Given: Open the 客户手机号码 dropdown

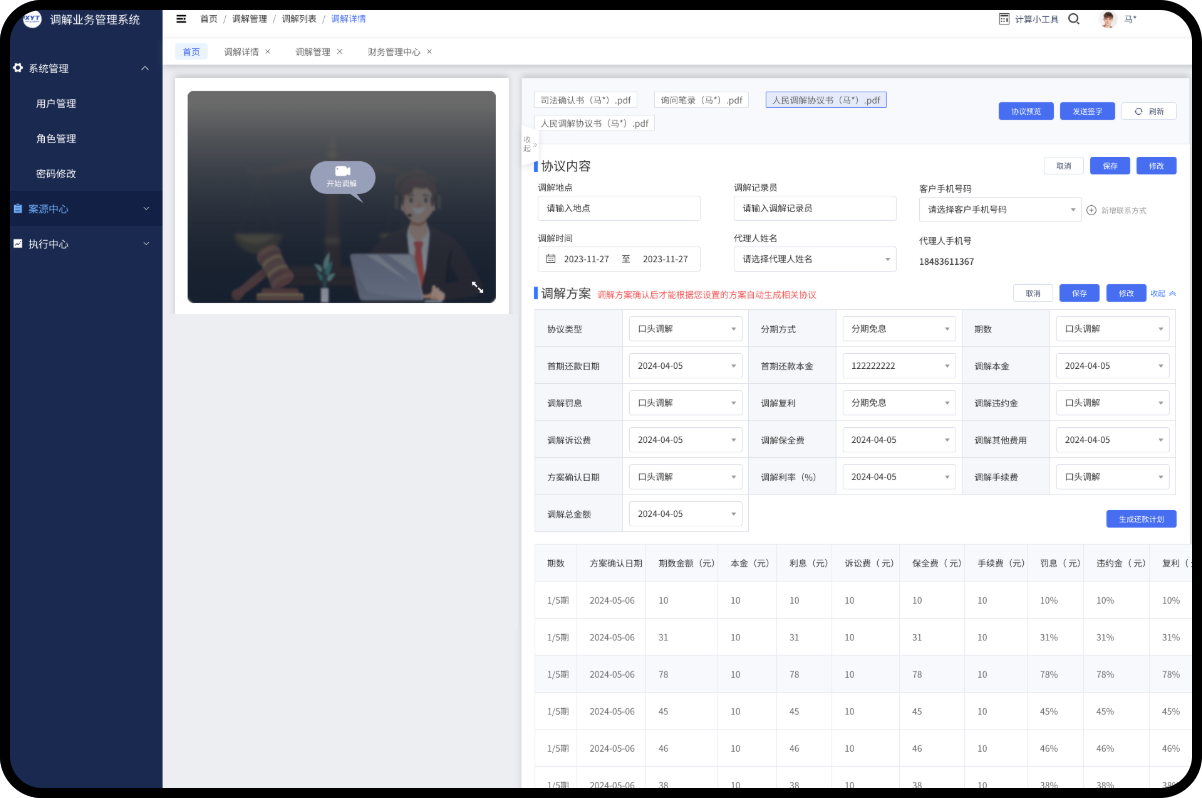Looking at the screenshot, I should 998,210.
